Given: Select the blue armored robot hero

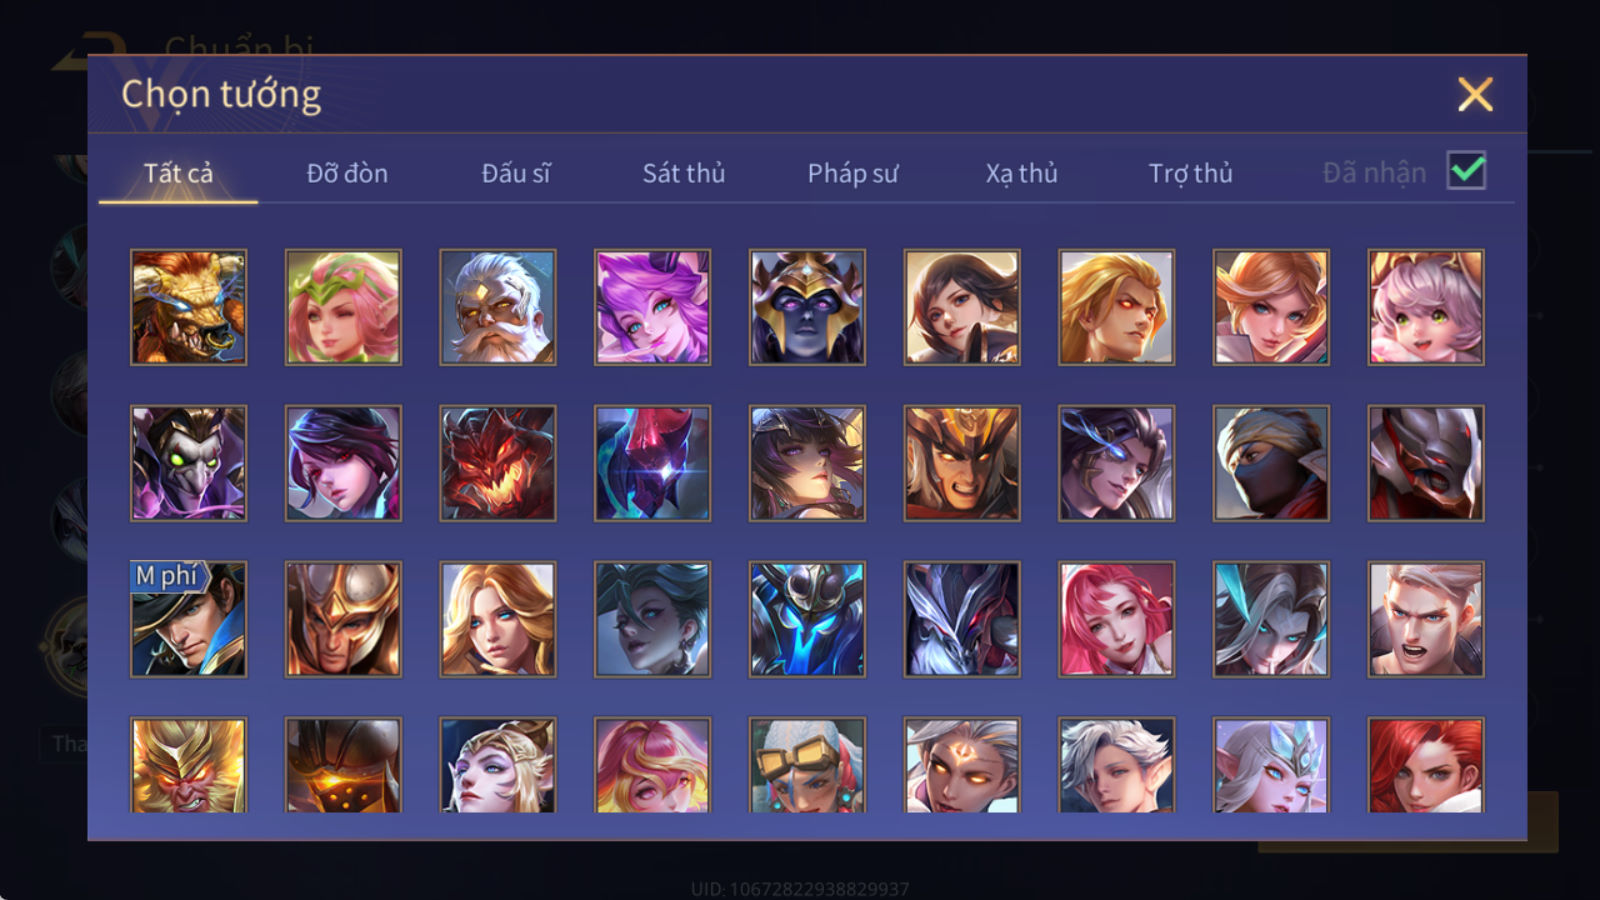Looking at the screenshot, I should [807, 619].
